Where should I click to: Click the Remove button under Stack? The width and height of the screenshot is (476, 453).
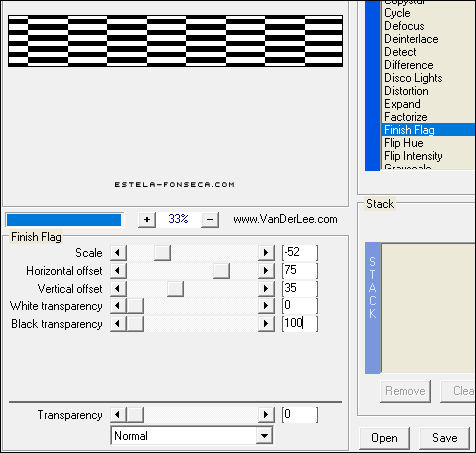click(405, 391)
